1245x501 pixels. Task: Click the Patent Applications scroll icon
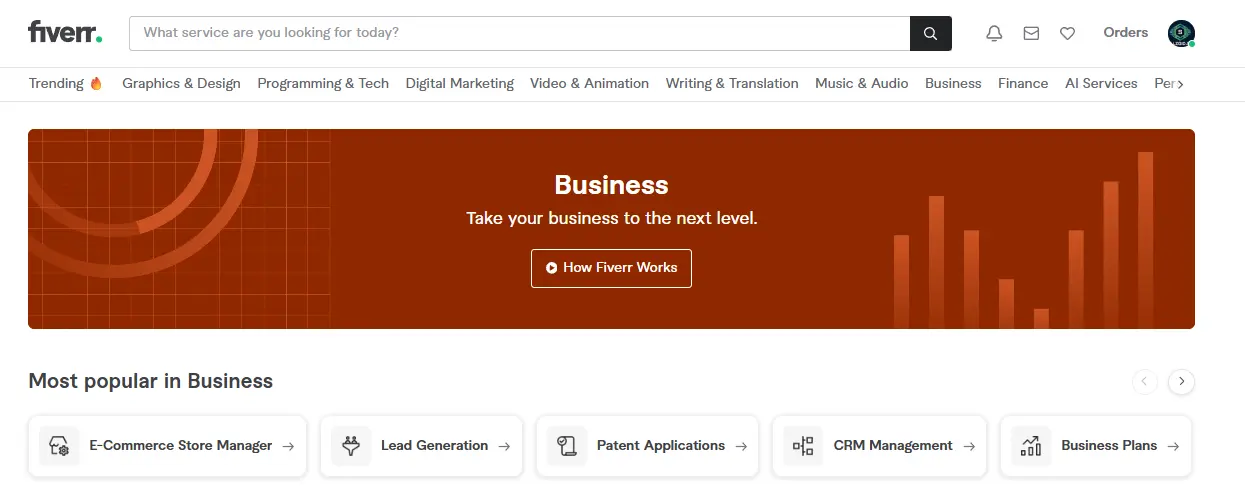click(x=567, y=446)
